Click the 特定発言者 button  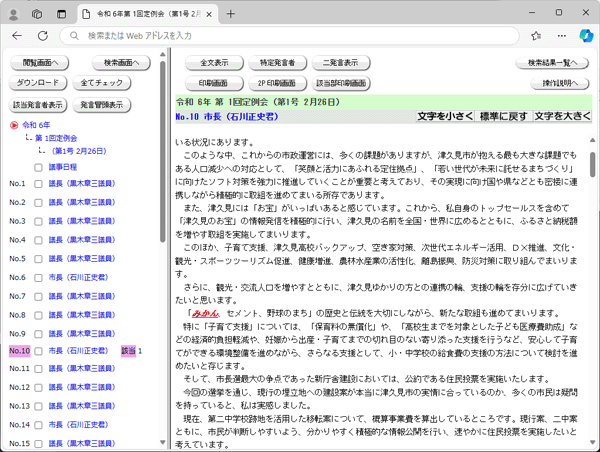coord(277,63)
